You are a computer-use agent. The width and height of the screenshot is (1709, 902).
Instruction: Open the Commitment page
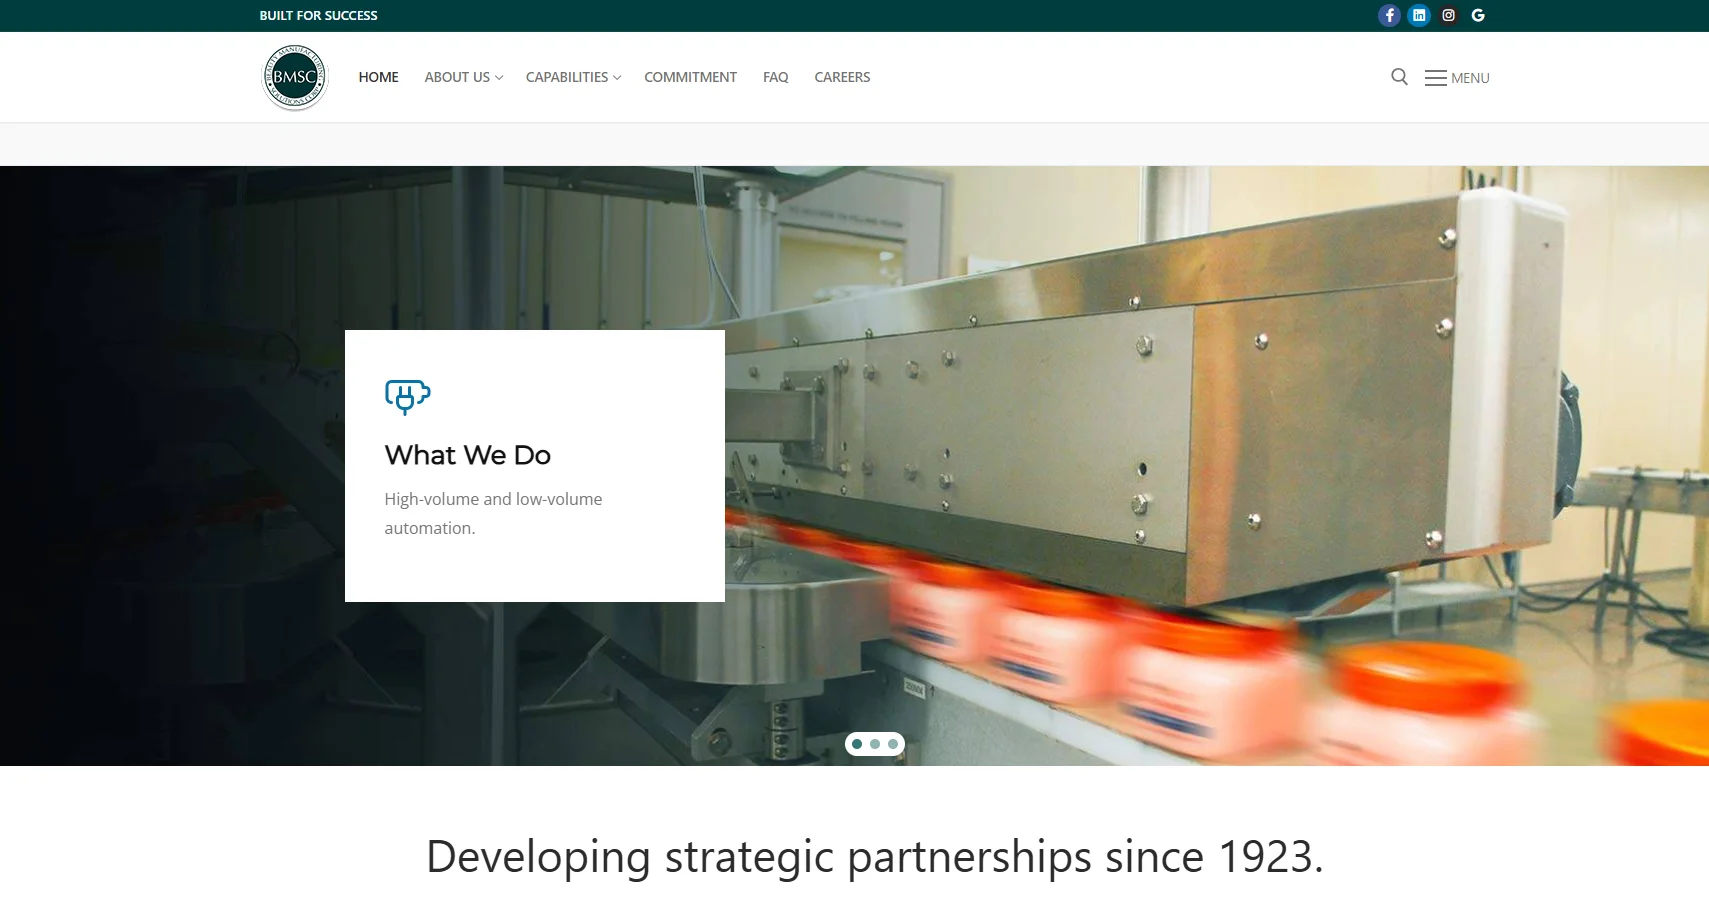point(690,77)
